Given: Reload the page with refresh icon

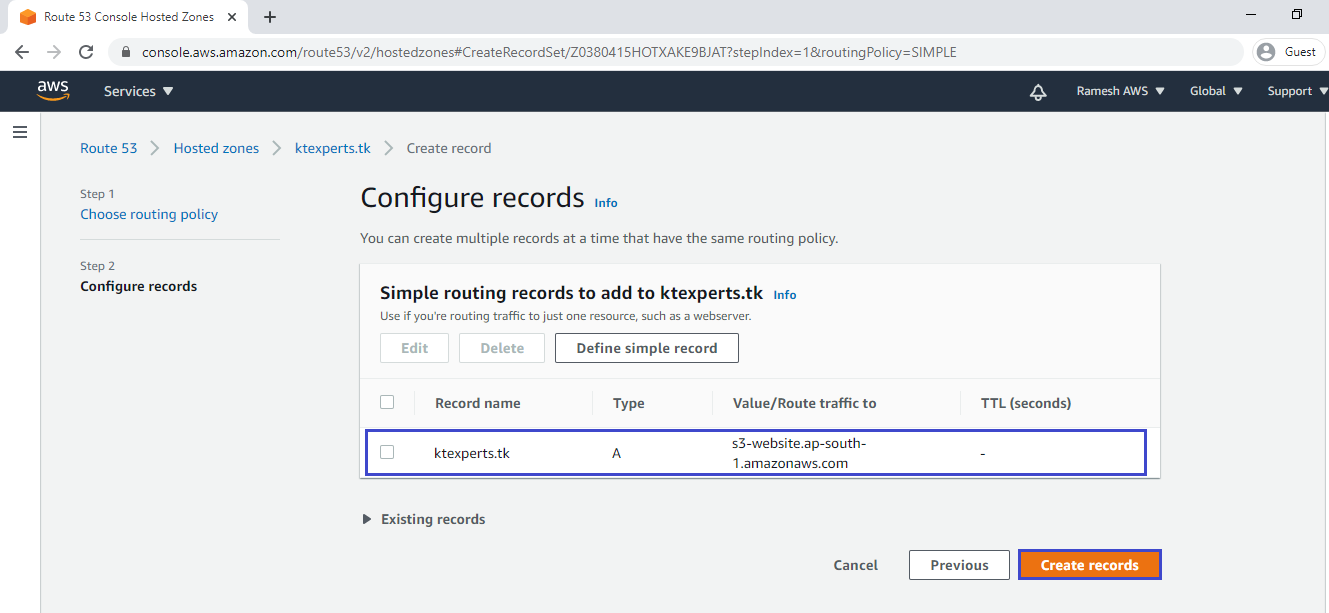Looking at the screenshot, I should pos(86,52).
